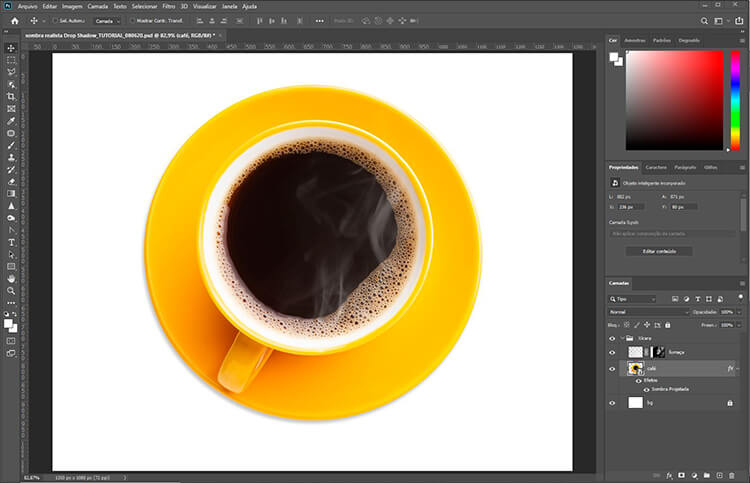Create a new adjustment layer icon
Screen dimensions: 750x483
click(x=694, y=476)
